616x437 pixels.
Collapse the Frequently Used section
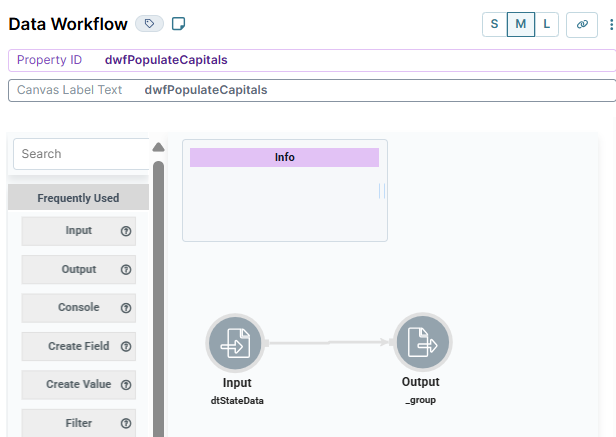(x=78, y=197)
